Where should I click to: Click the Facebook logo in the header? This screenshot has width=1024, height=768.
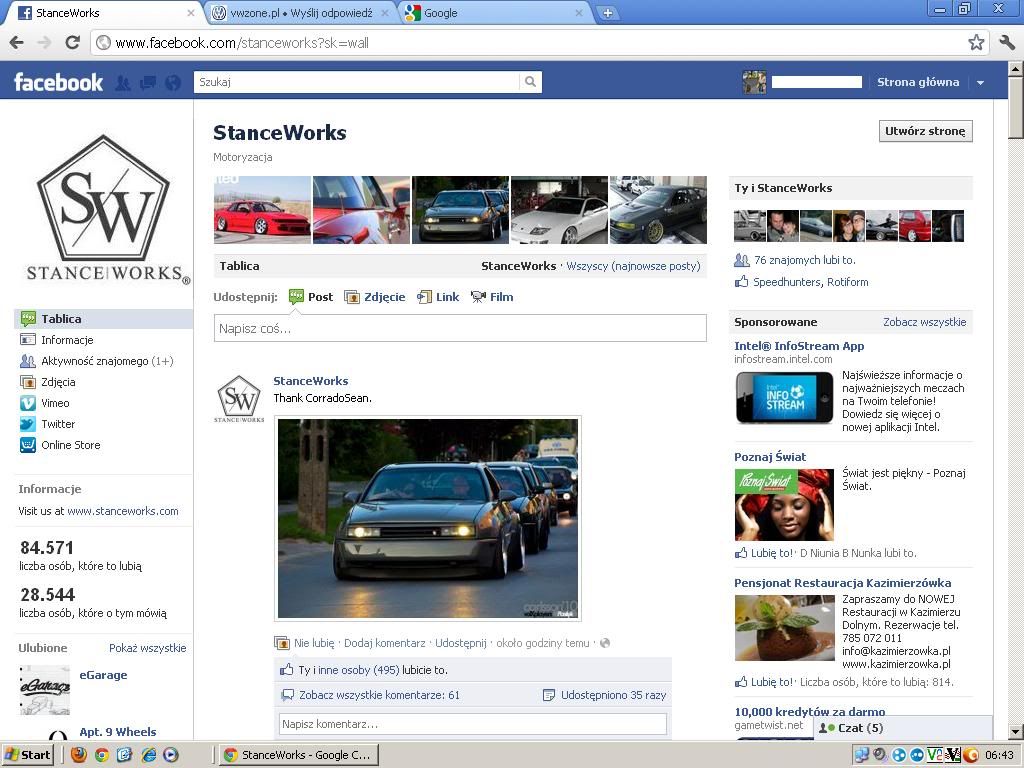point(58,82)
